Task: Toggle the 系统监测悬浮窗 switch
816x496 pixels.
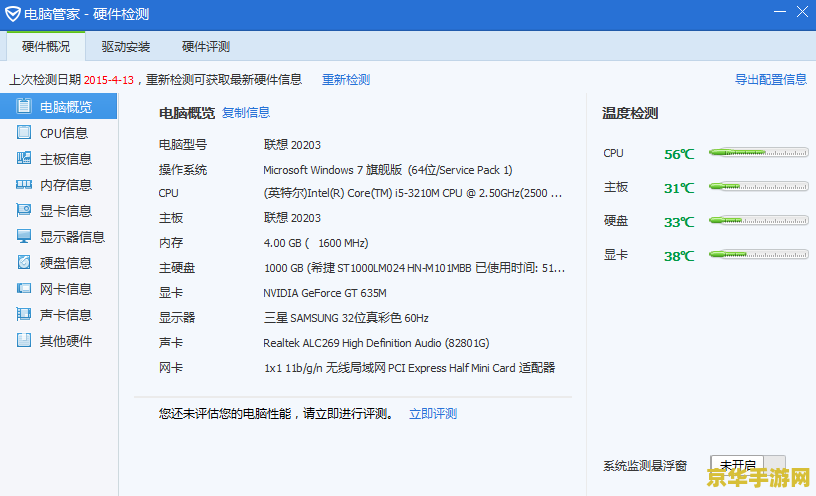Action: click(x=748, y=465)
